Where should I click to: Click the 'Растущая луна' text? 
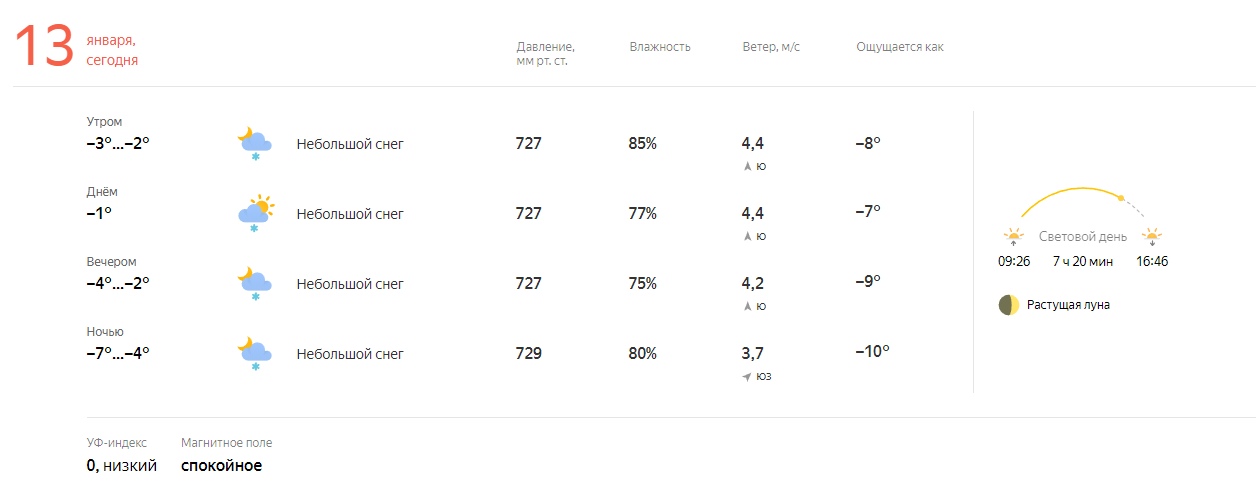click(1068, 305)
